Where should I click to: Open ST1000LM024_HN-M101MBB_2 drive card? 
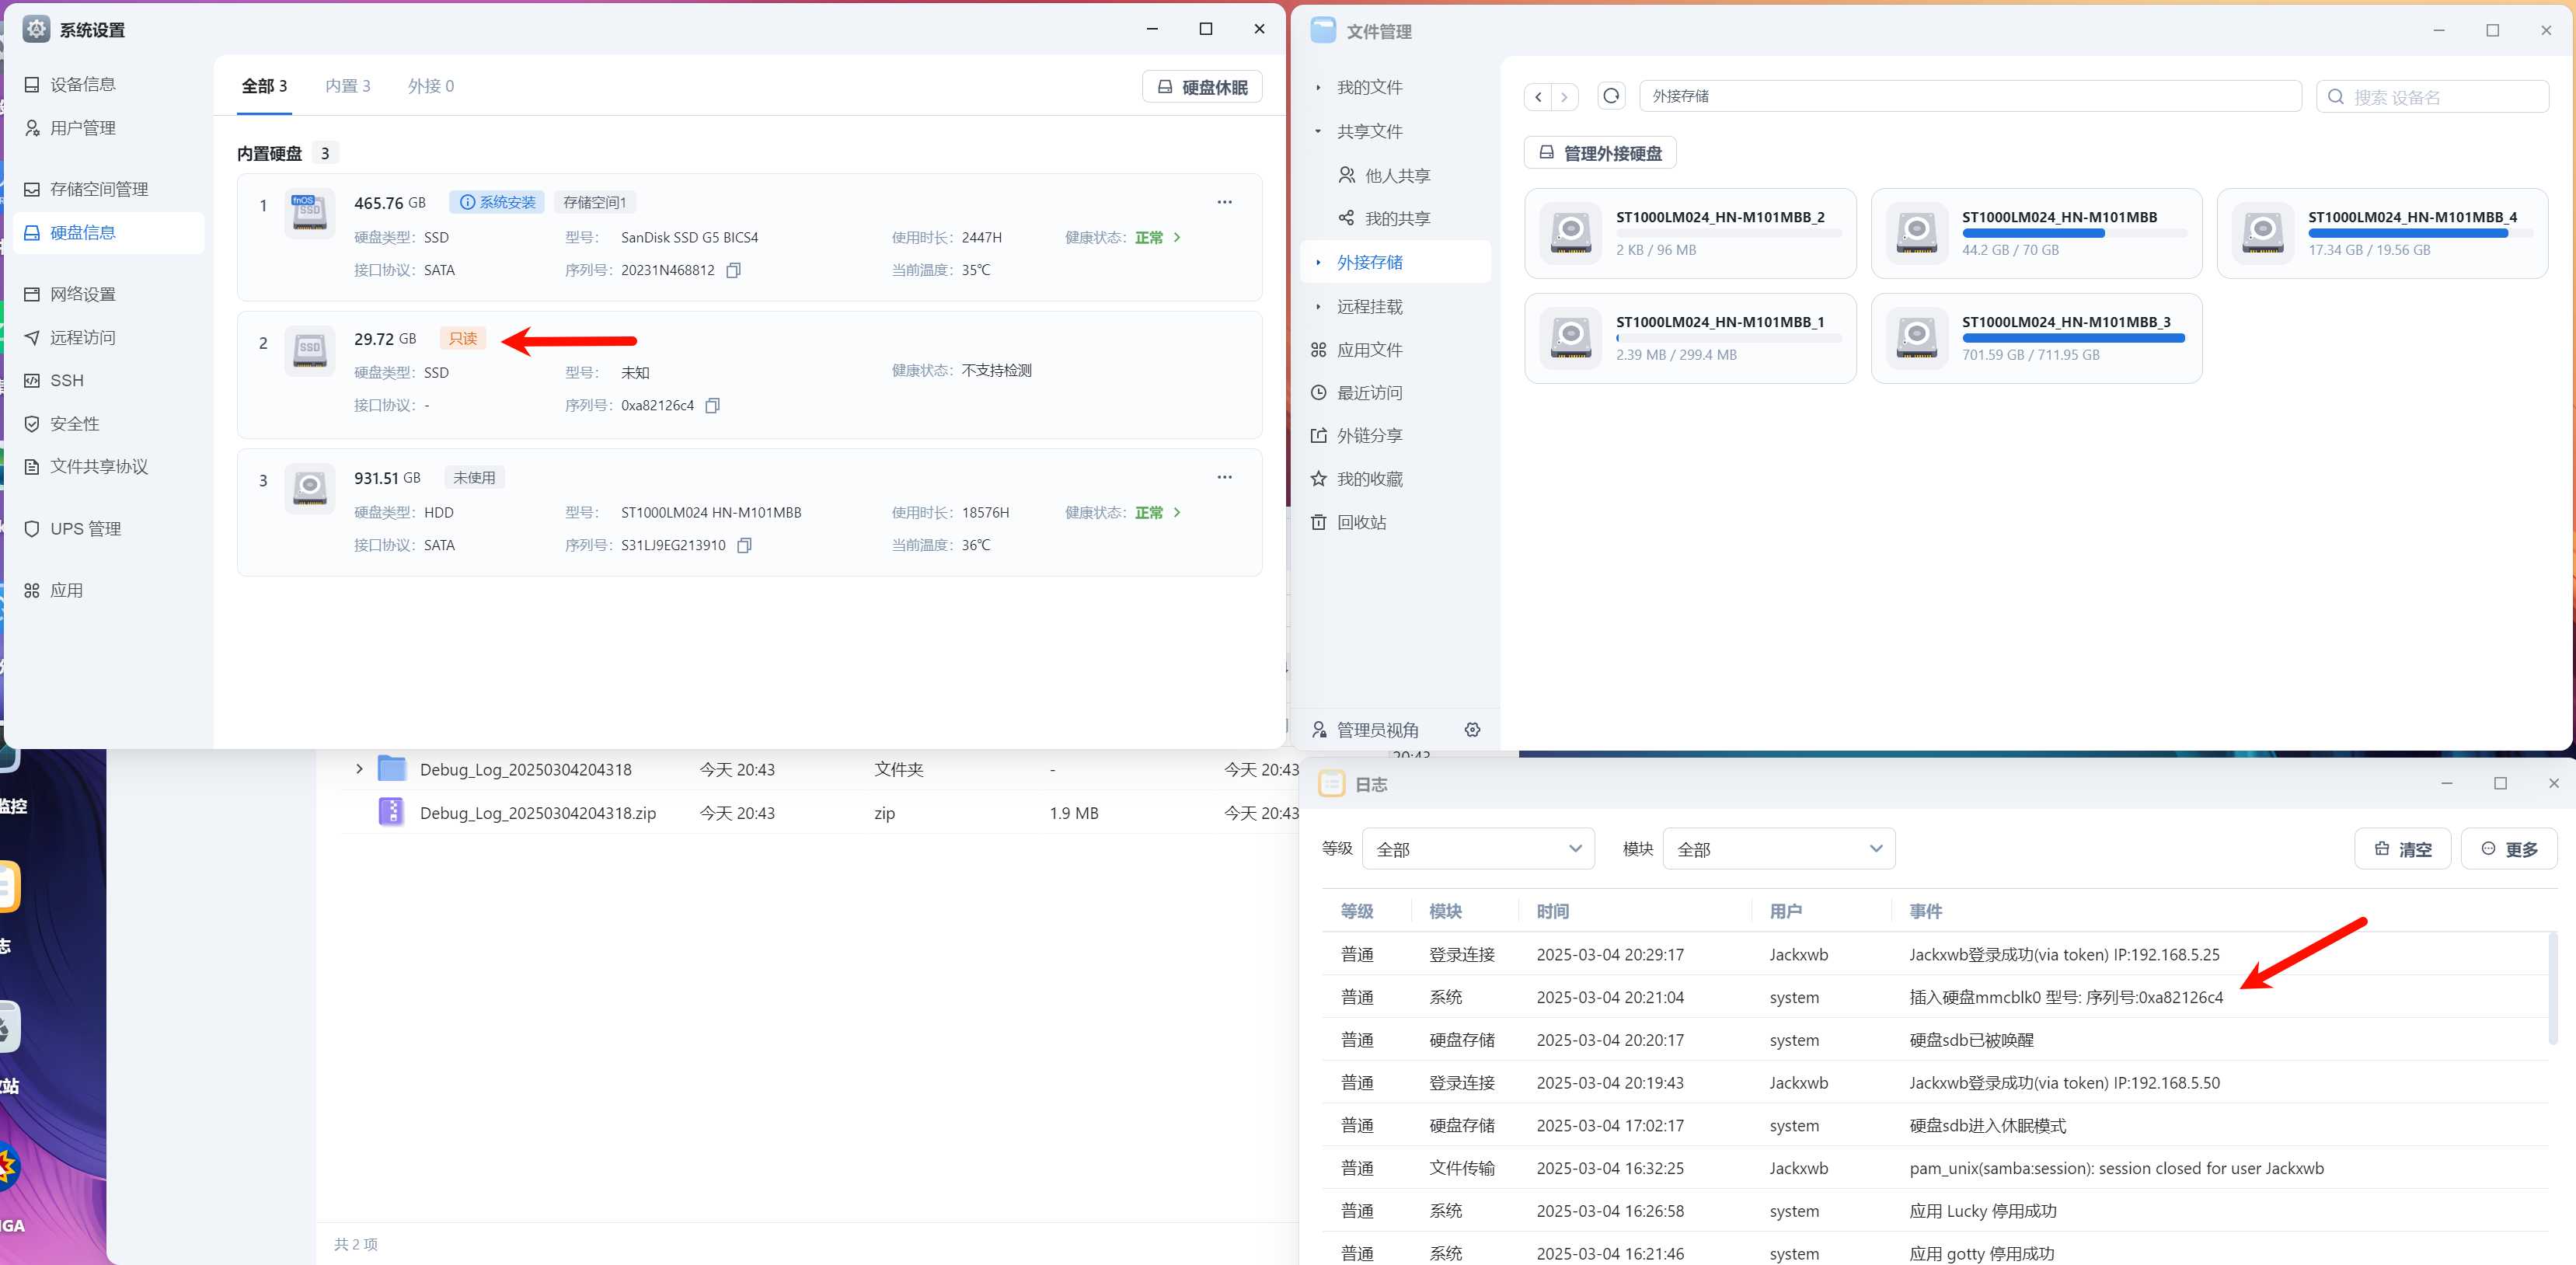(x=1690, y=233)
